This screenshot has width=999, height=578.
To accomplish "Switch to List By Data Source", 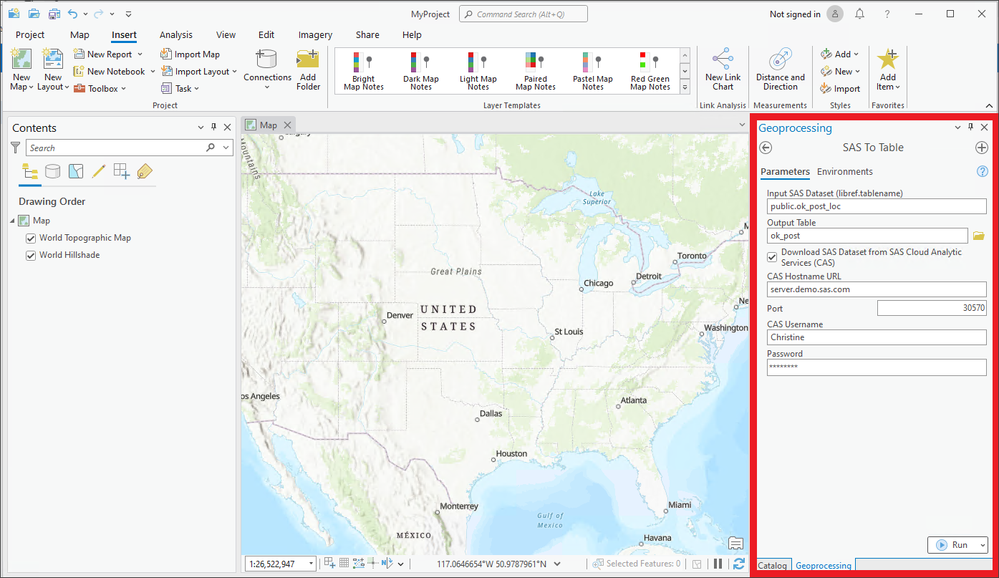I will click(x=53, y=171).
